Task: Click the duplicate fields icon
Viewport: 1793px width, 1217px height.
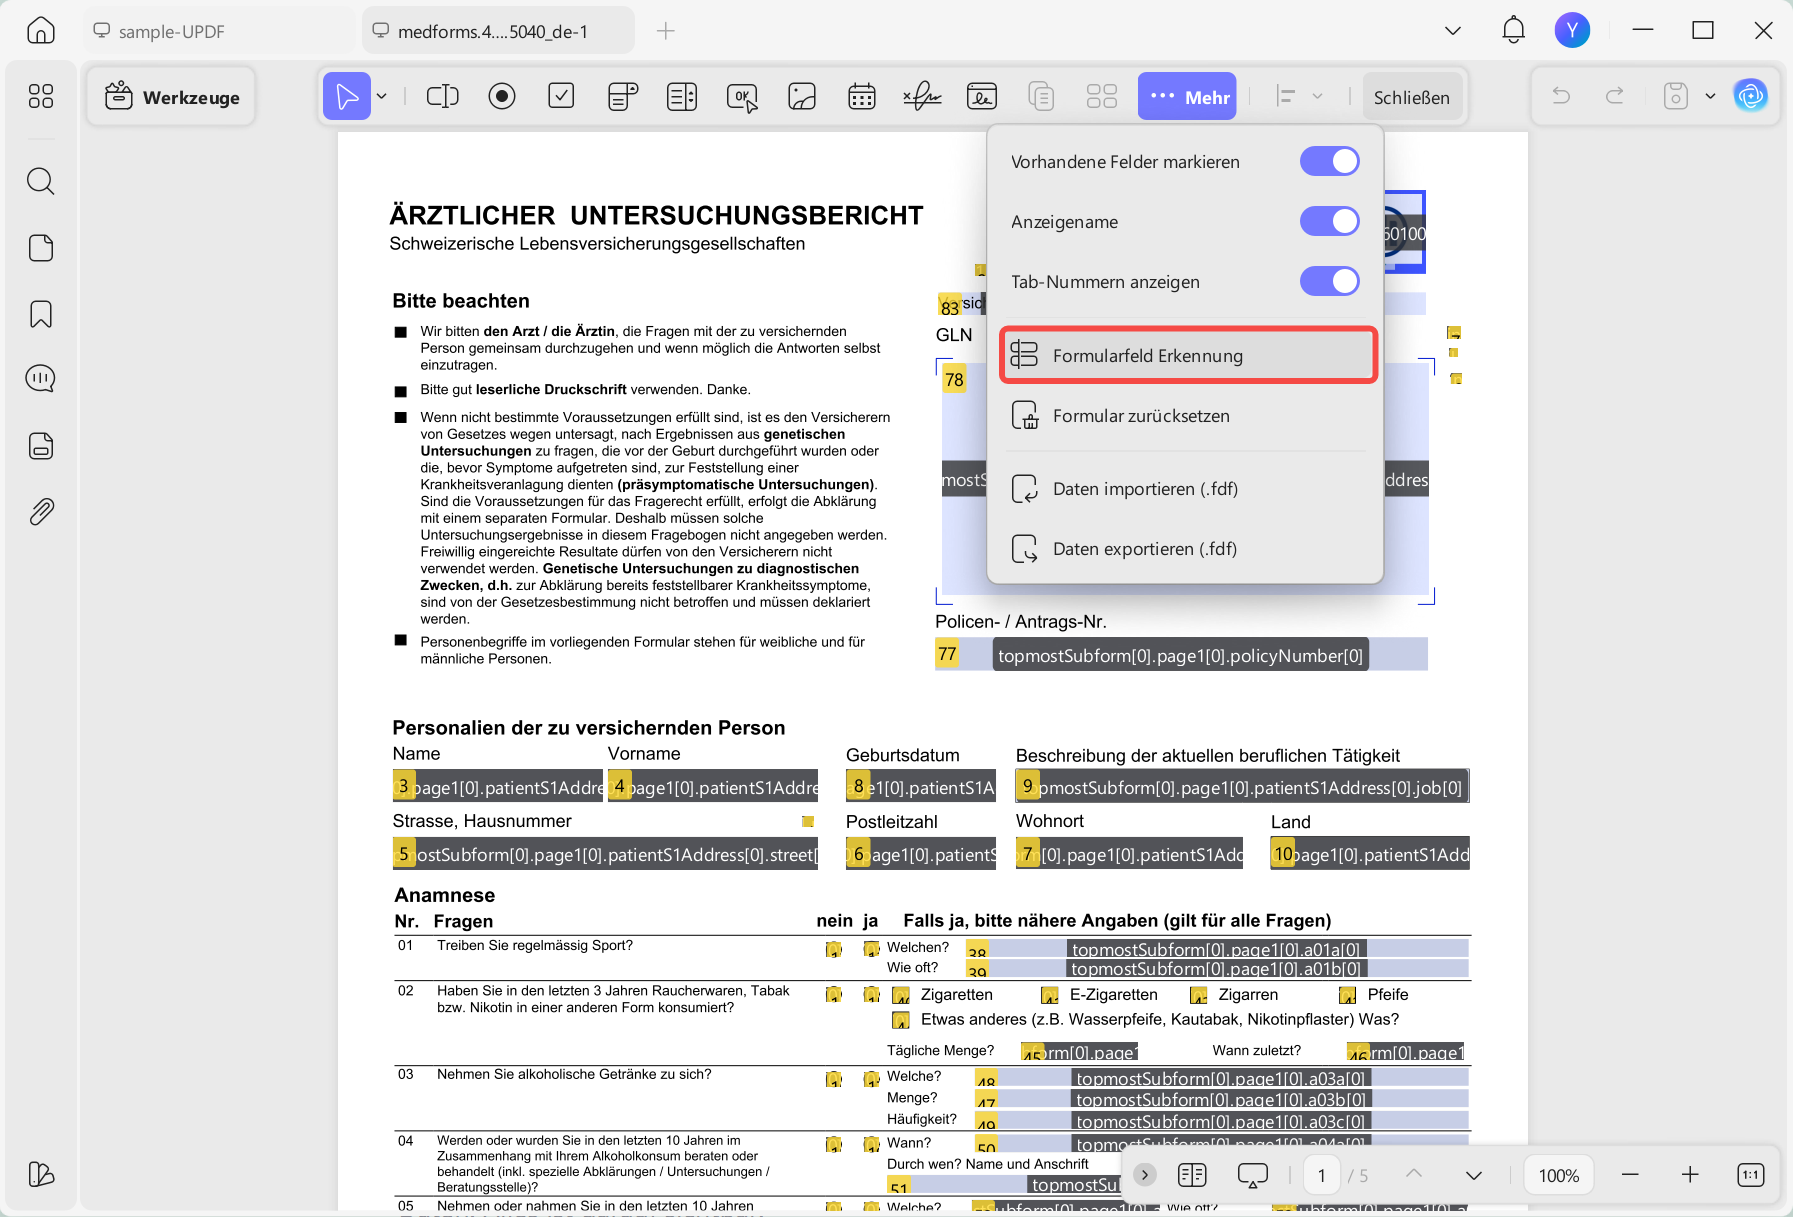Action: click(1042, 97)
